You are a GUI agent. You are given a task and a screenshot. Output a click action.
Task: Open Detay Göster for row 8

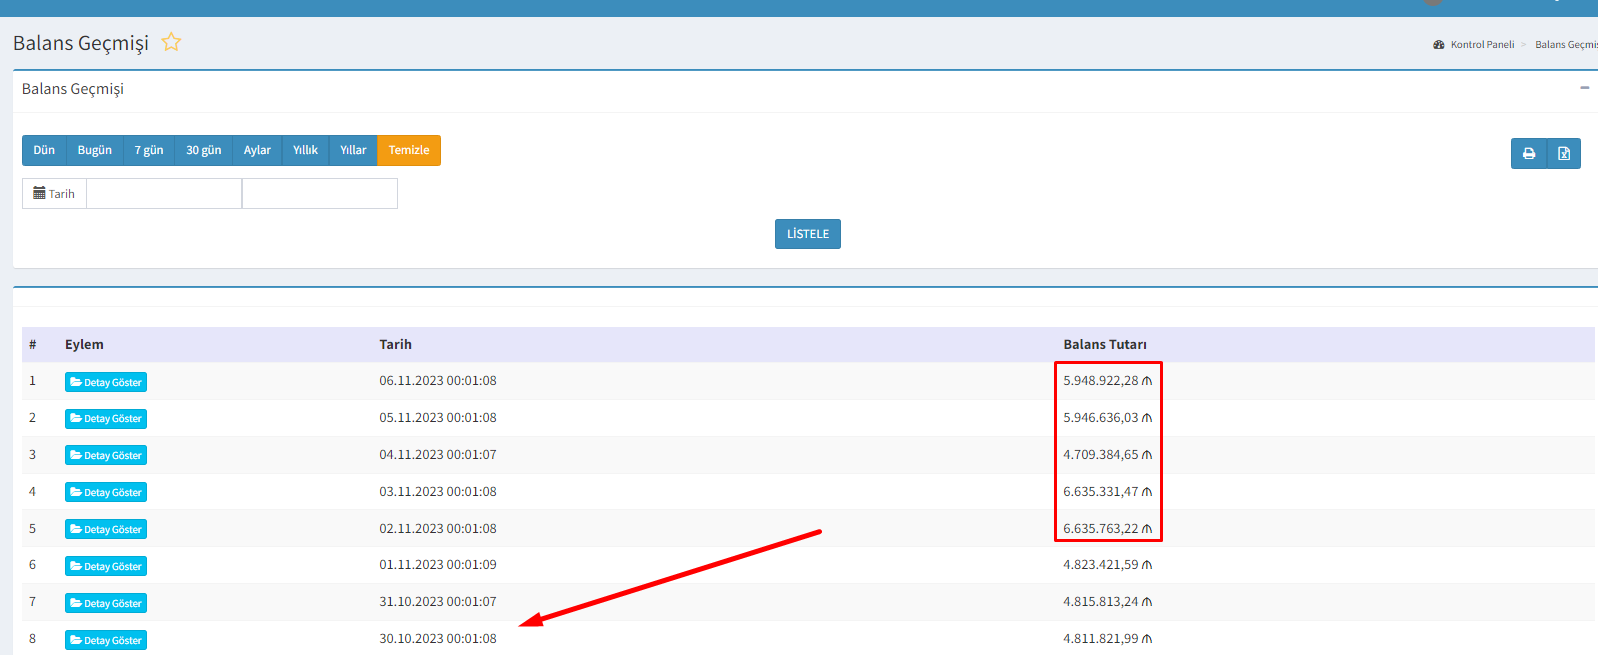coord(106,640)
